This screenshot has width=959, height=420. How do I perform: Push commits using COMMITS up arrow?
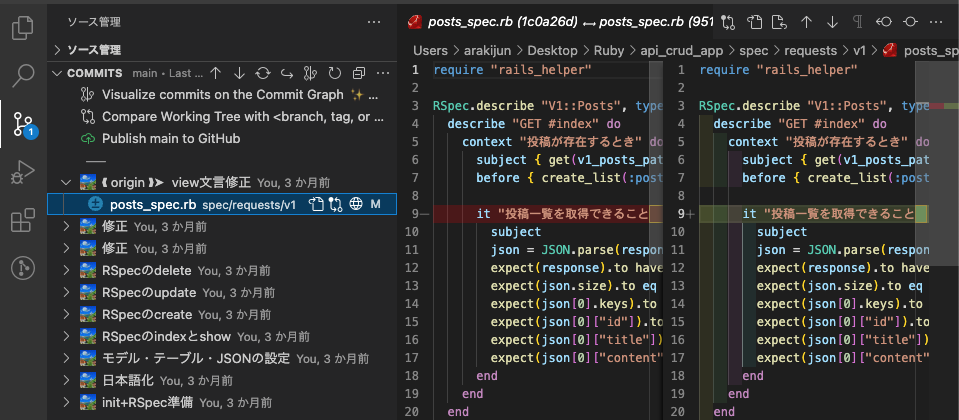coord(215,73)
